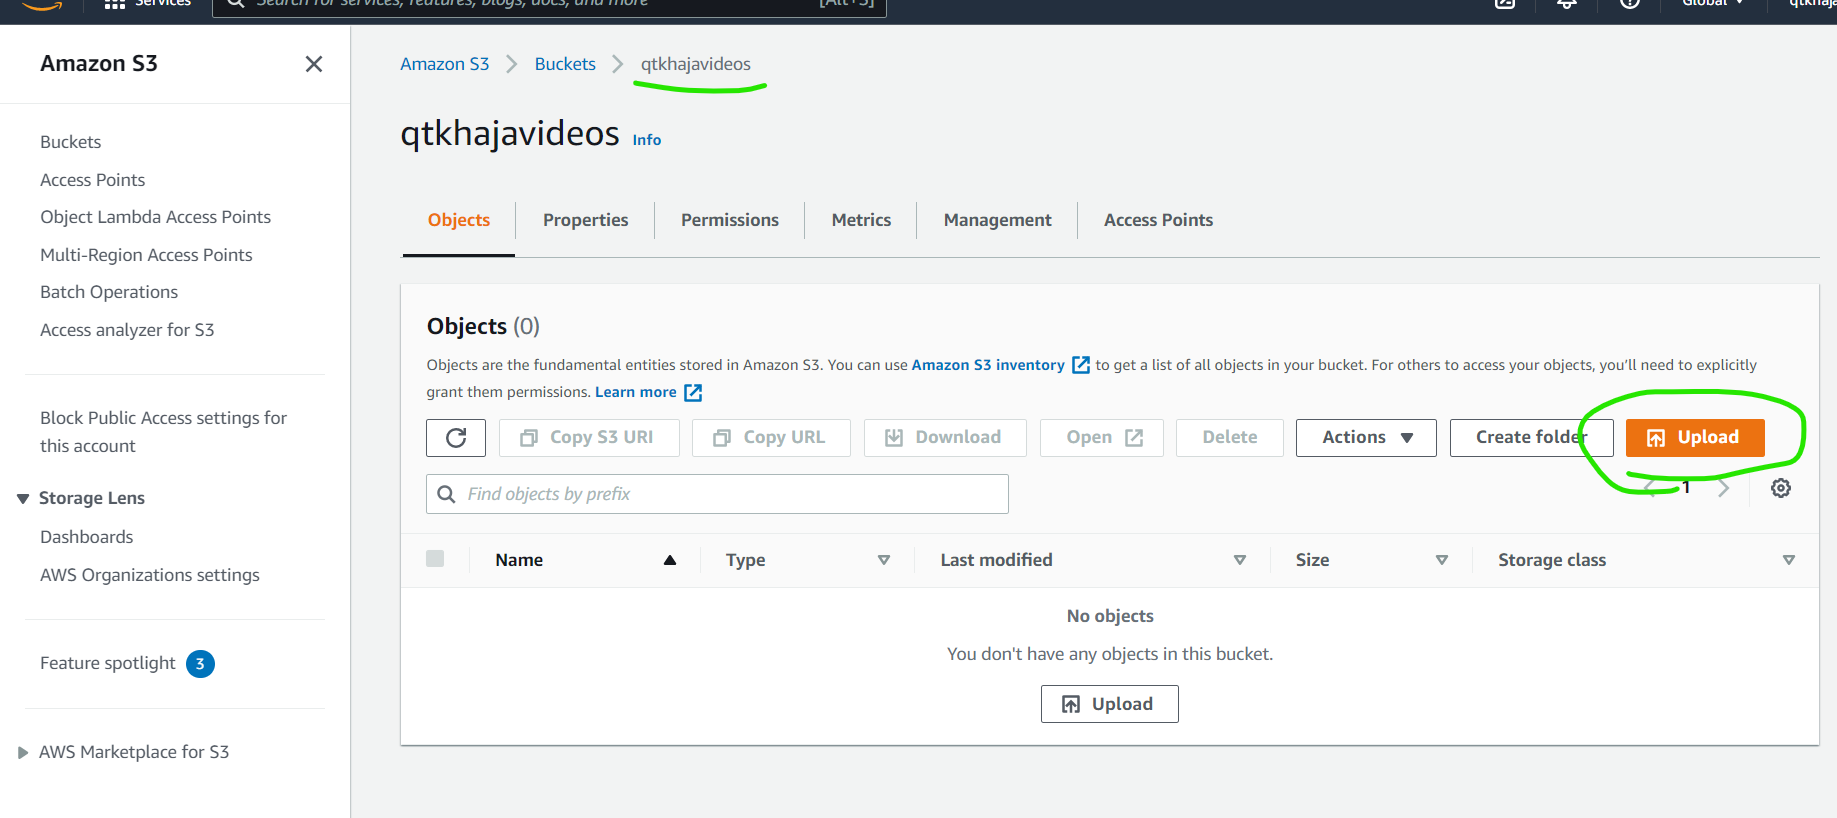The image size is (1837, 818).
Task: Click the Download button
Action: tap(945, 438)
